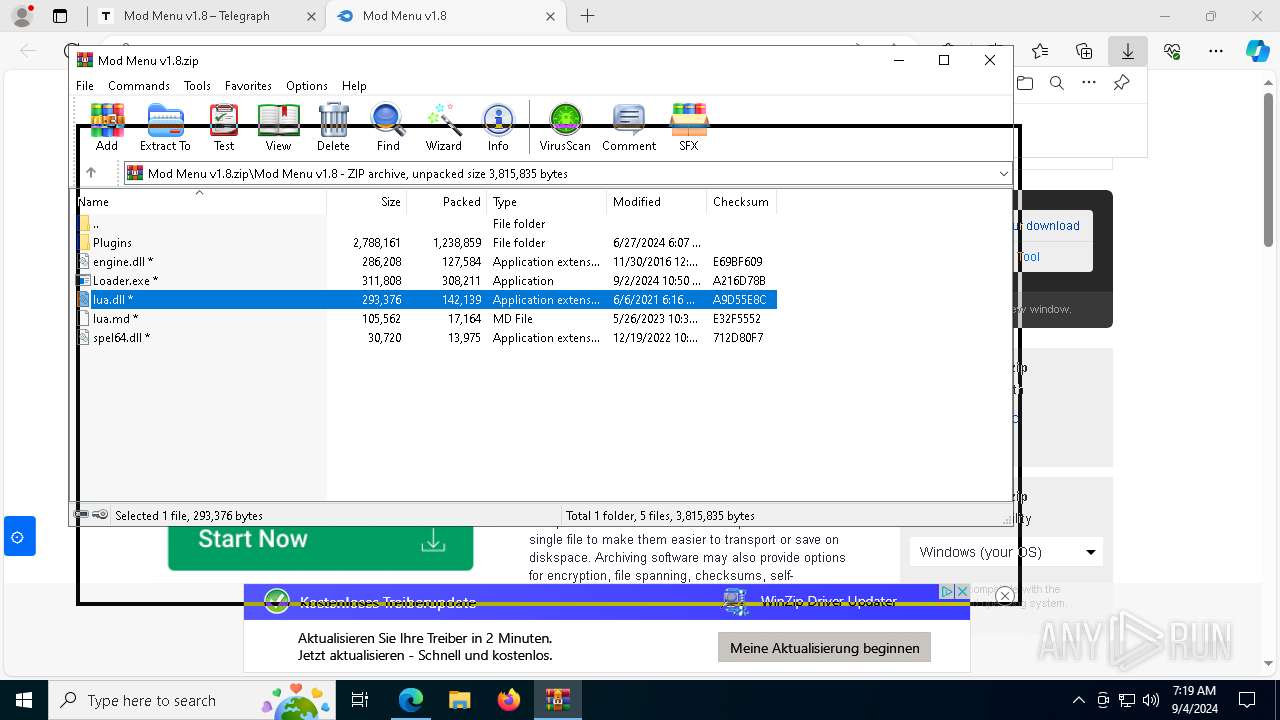Click the SFX toolbar icon

689,127
